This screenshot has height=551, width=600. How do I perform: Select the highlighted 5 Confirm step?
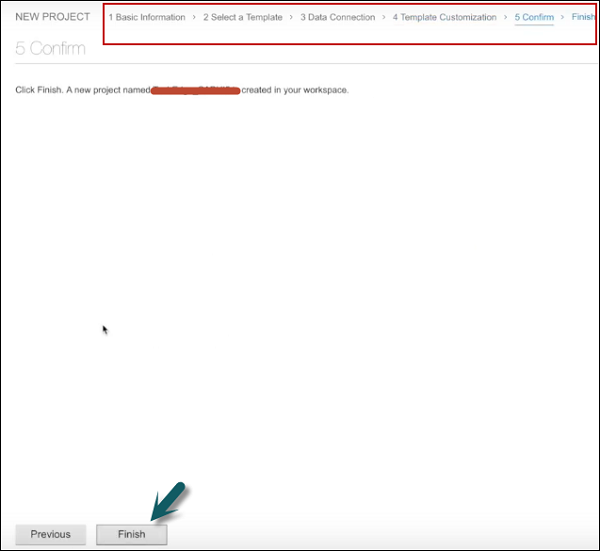coord(534,17)
